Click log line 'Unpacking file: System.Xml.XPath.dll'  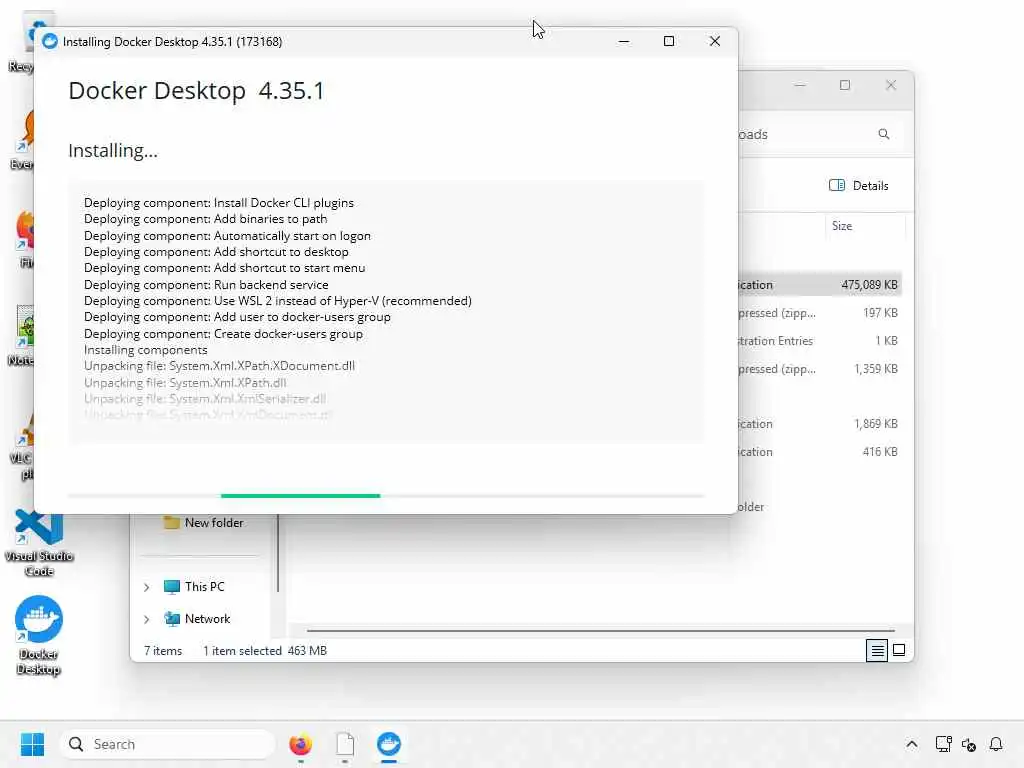185,383
